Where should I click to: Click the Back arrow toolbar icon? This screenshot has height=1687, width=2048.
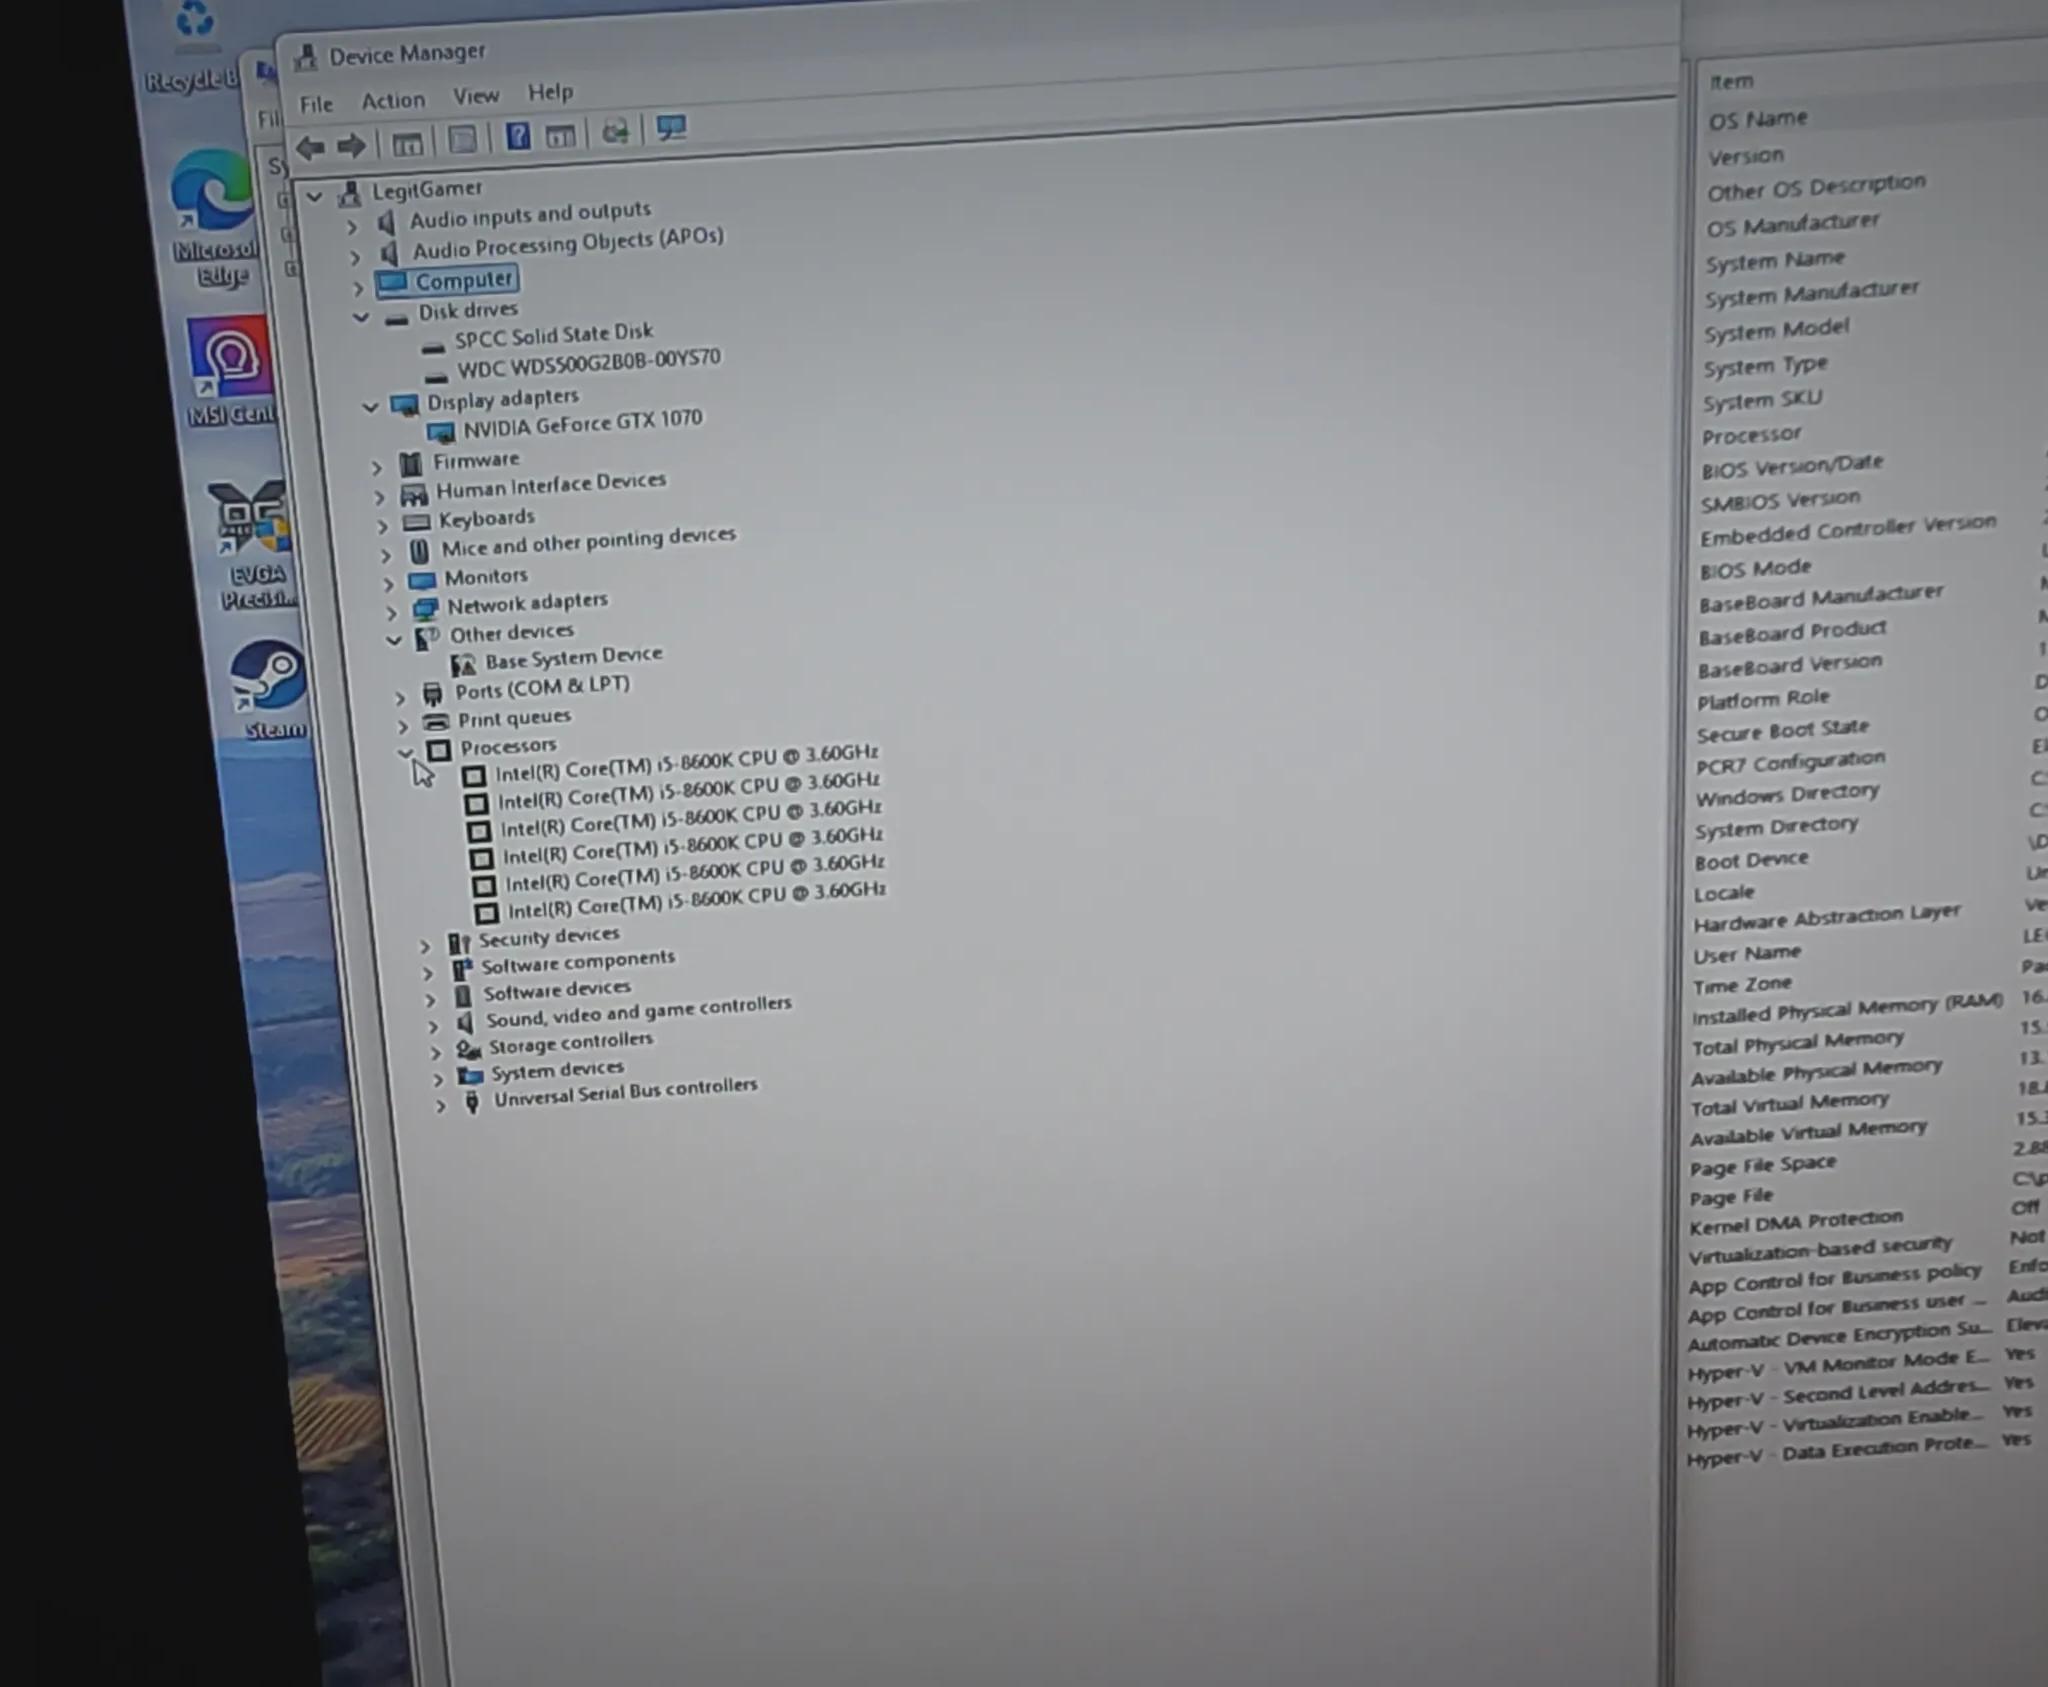coord(311,147)
